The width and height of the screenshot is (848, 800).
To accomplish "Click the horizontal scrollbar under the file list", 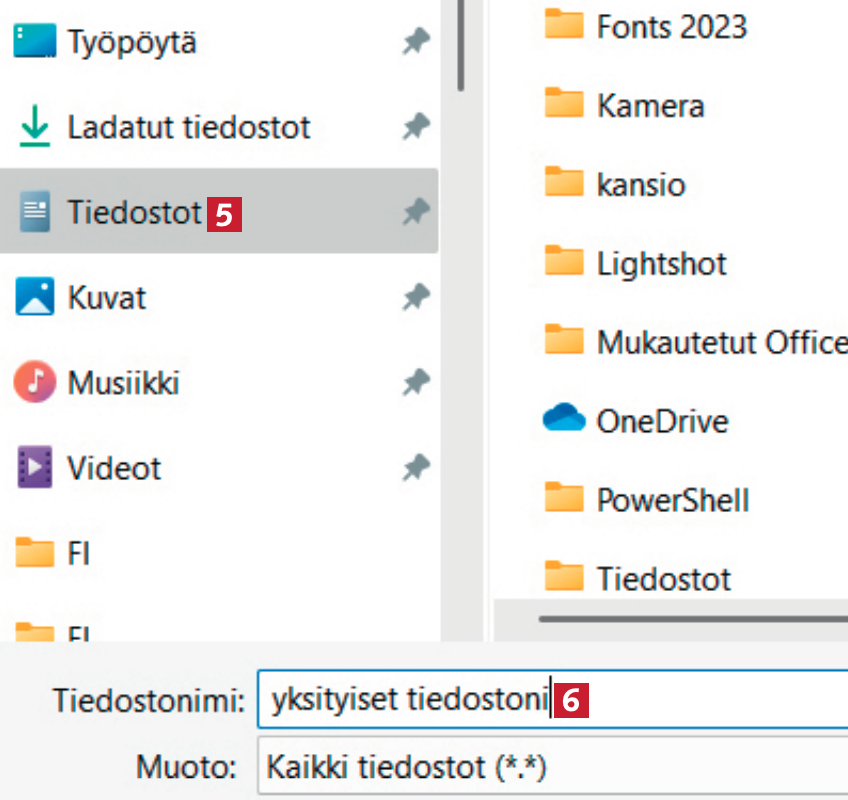I will (690, 620).
